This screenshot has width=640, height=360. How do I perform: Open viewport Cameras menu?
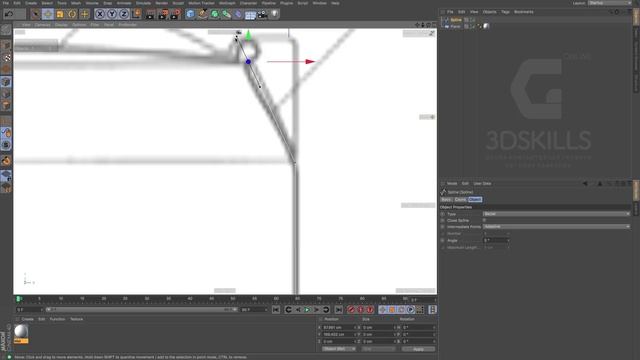[x=42, y=24]
